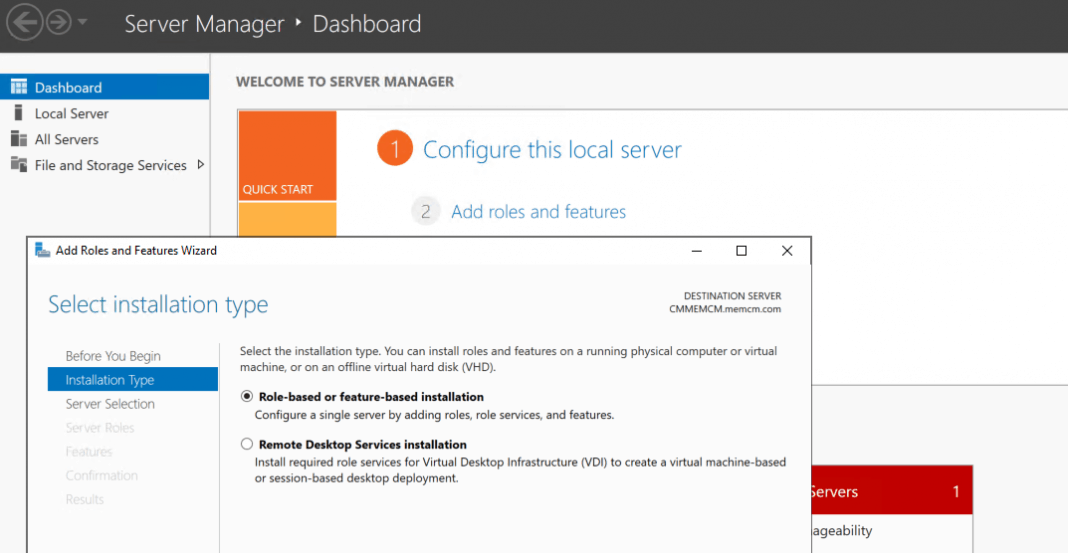The height and width of the screenshot is (553, 1068).
Task: Click the File and Storage Services icon
Action: coord(18,165)
